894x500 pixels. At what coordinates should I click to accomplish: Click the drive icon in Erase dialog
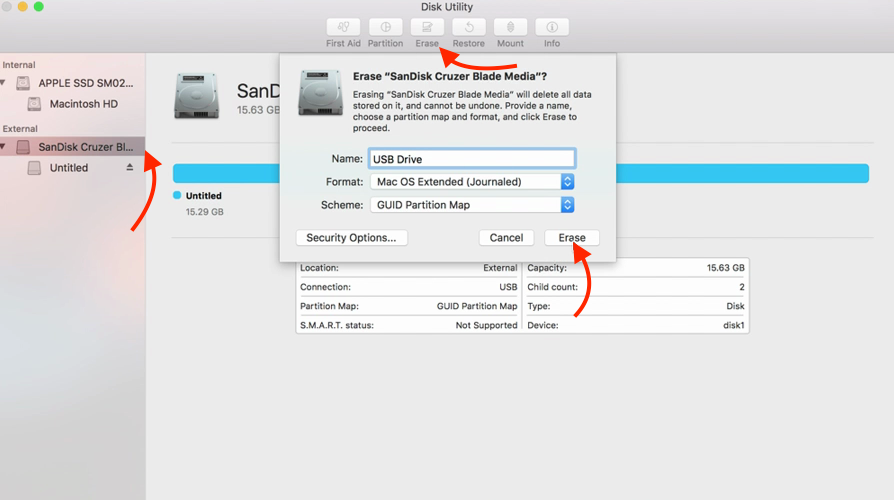pos(321,92)
